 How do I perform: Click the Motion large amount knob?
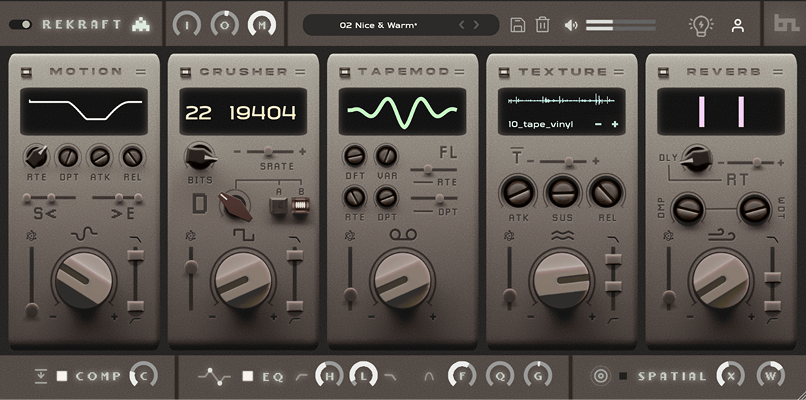84,280
